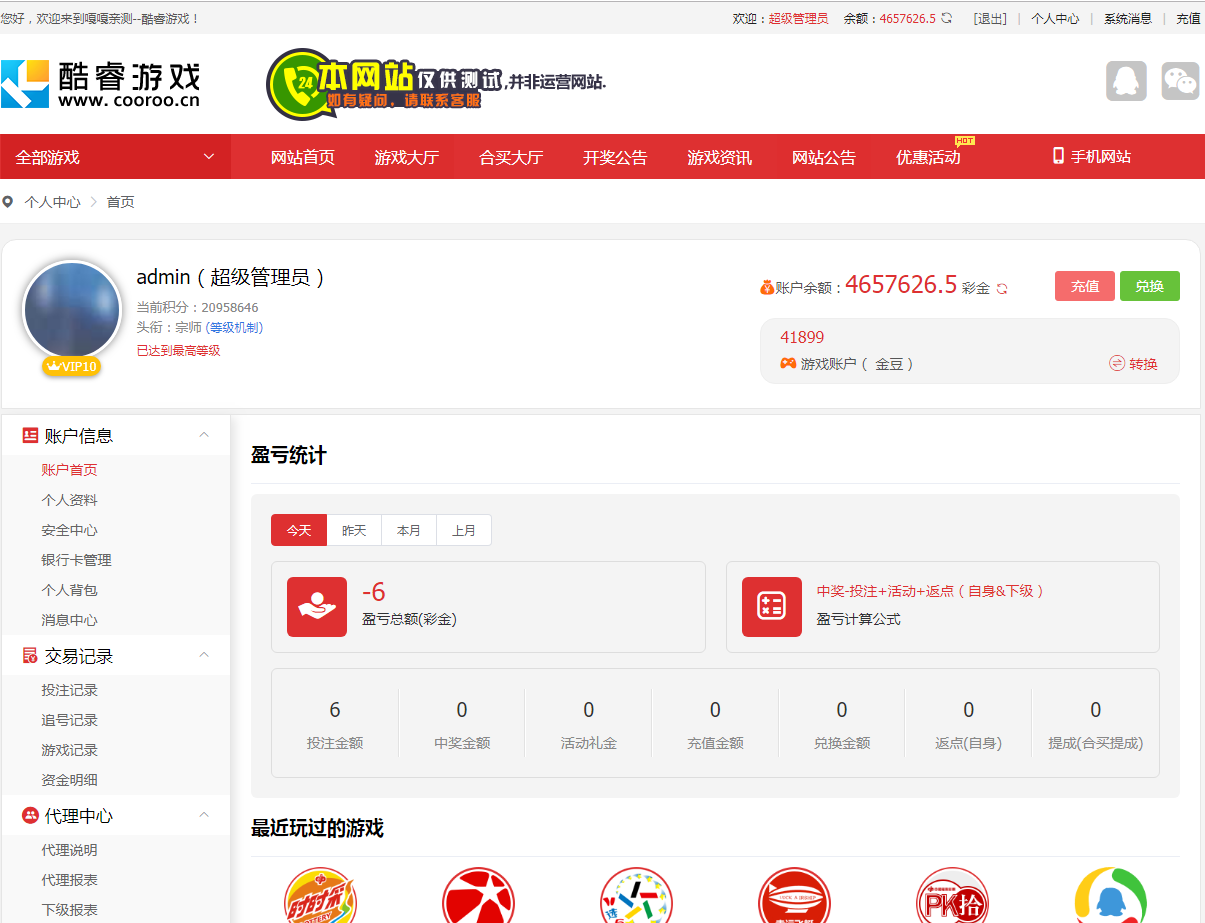Open the 等级机制 link
Viewport: 1205px width, 923px height.
[x=234, y=327]
